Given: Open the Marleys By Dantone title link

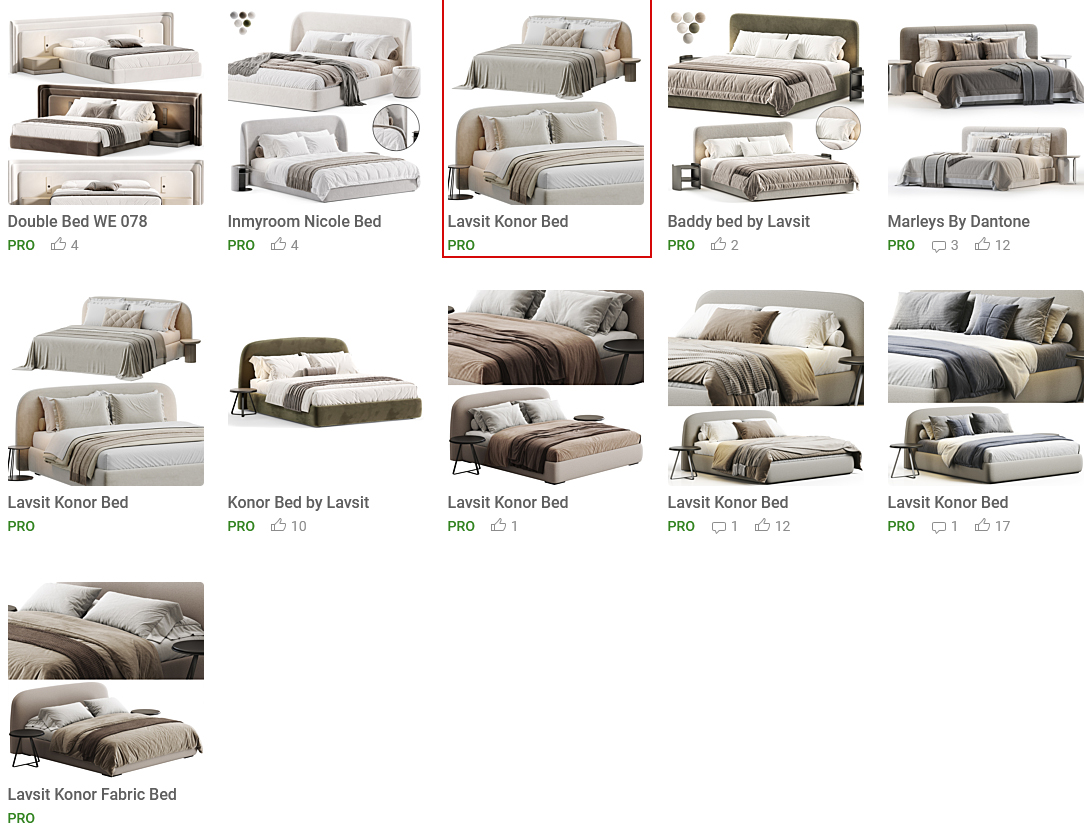Looking at the screenshot, I should 958,221.
